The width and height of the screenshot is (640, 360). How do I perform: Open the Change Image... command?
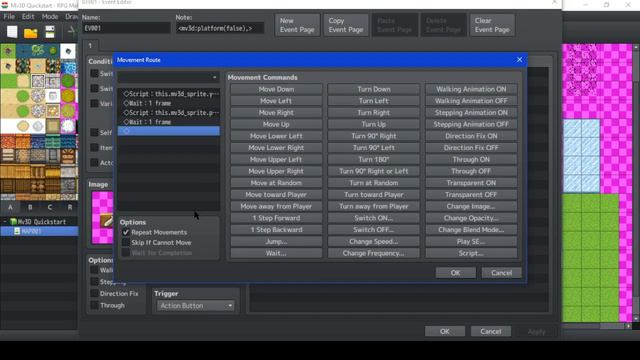tap(471, 207)
